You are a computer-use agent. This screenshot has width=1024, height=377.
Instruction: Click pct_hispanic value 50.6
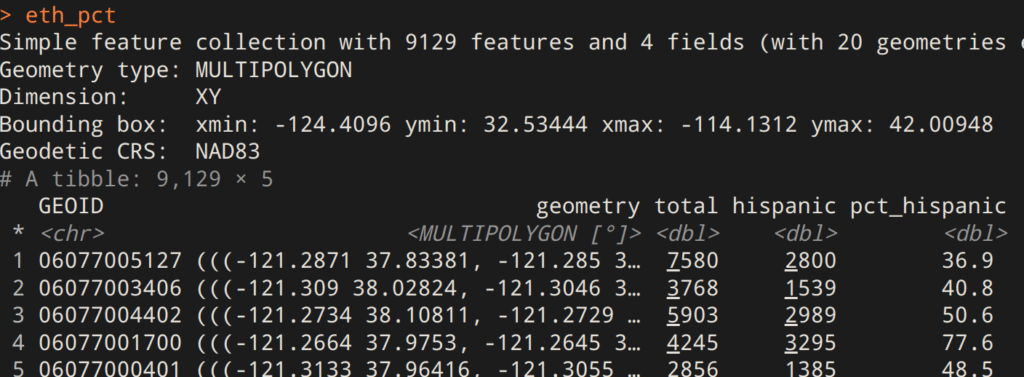(967, 316)
